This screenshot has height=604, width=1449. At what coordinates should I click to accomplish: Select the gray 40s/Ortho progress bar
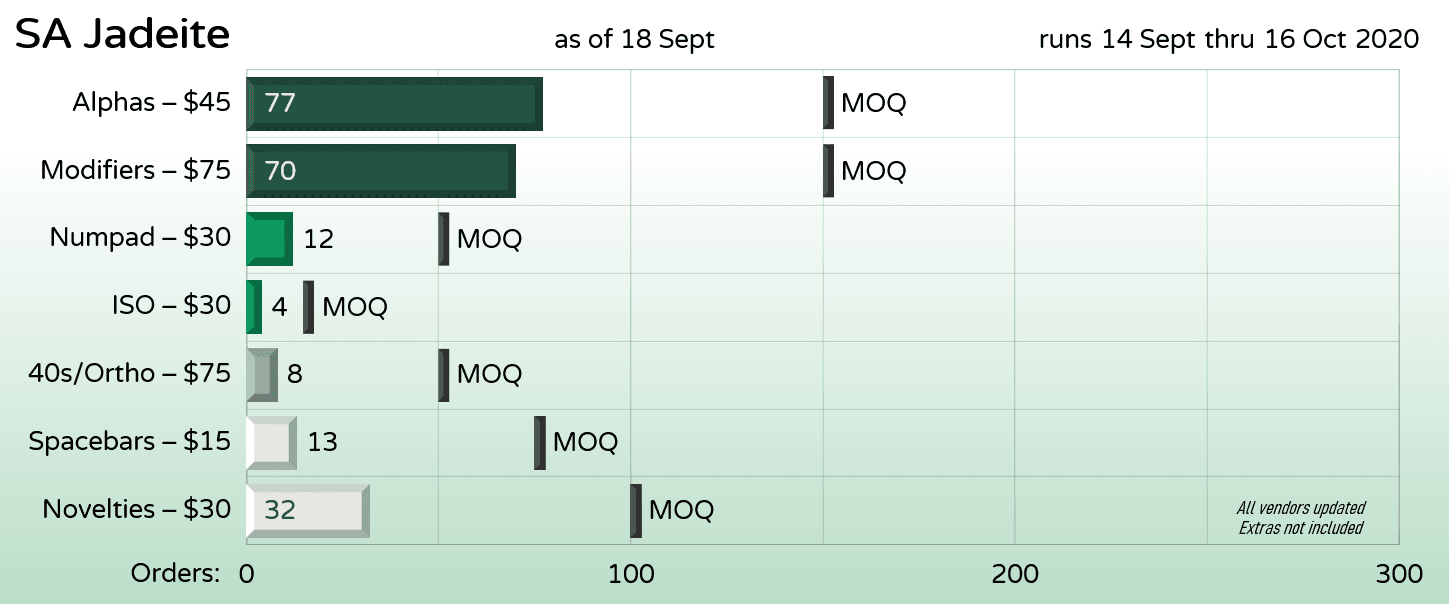(262, 375)
